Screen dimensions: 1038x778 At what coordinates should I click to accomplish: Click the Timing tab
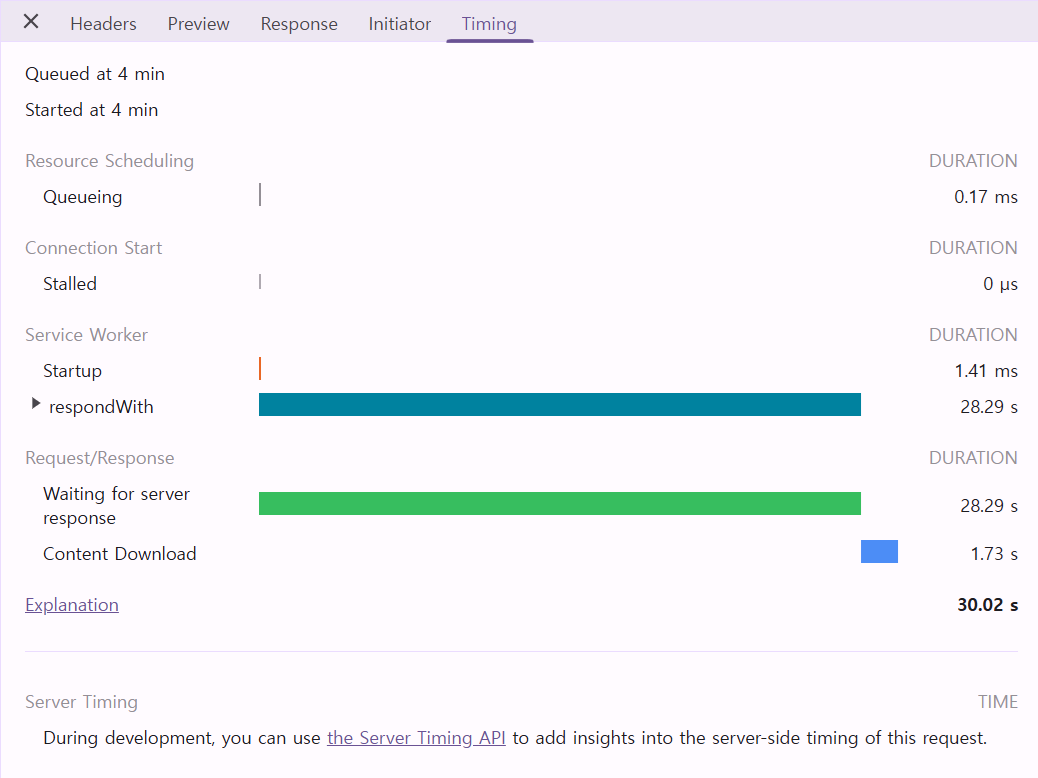489,24
